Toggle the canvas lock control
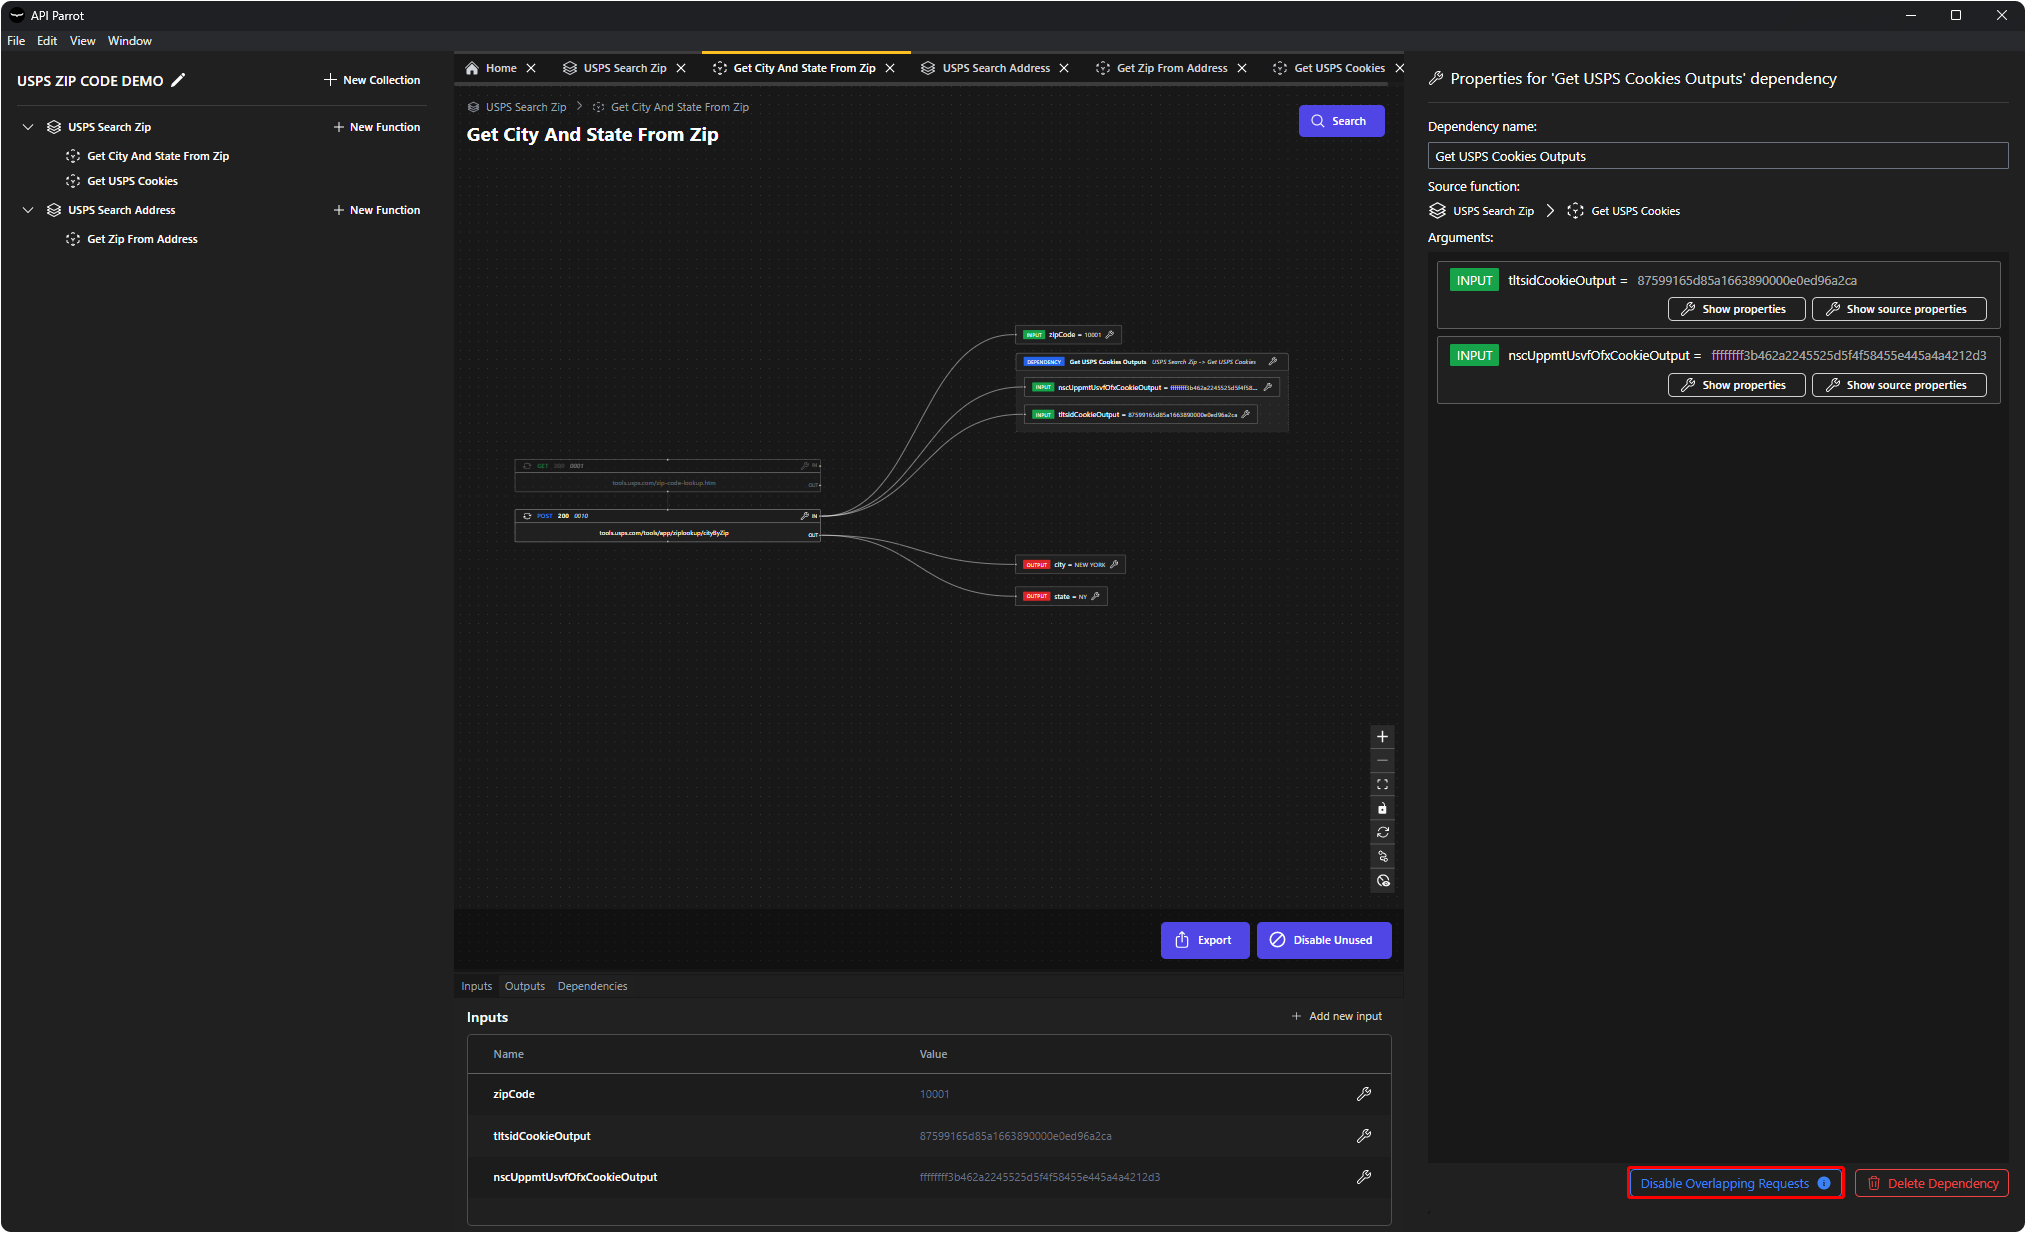The image size is (2026, 1233). 1382,809
